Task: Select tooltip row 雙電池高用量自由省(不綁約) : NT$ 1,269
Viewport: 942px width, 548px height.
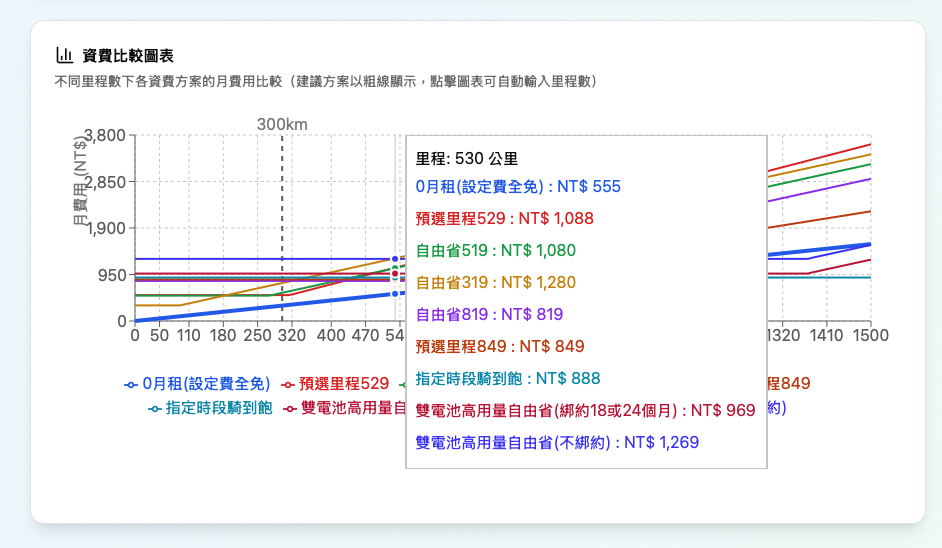Action: [557, 443]
